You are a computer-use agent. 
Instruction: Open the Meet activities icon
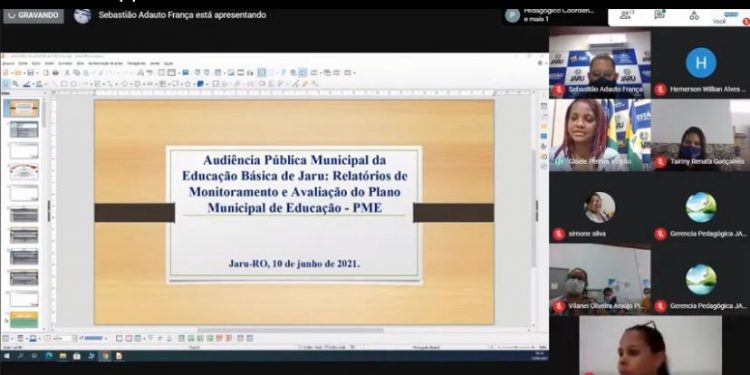tap(694, 15)
